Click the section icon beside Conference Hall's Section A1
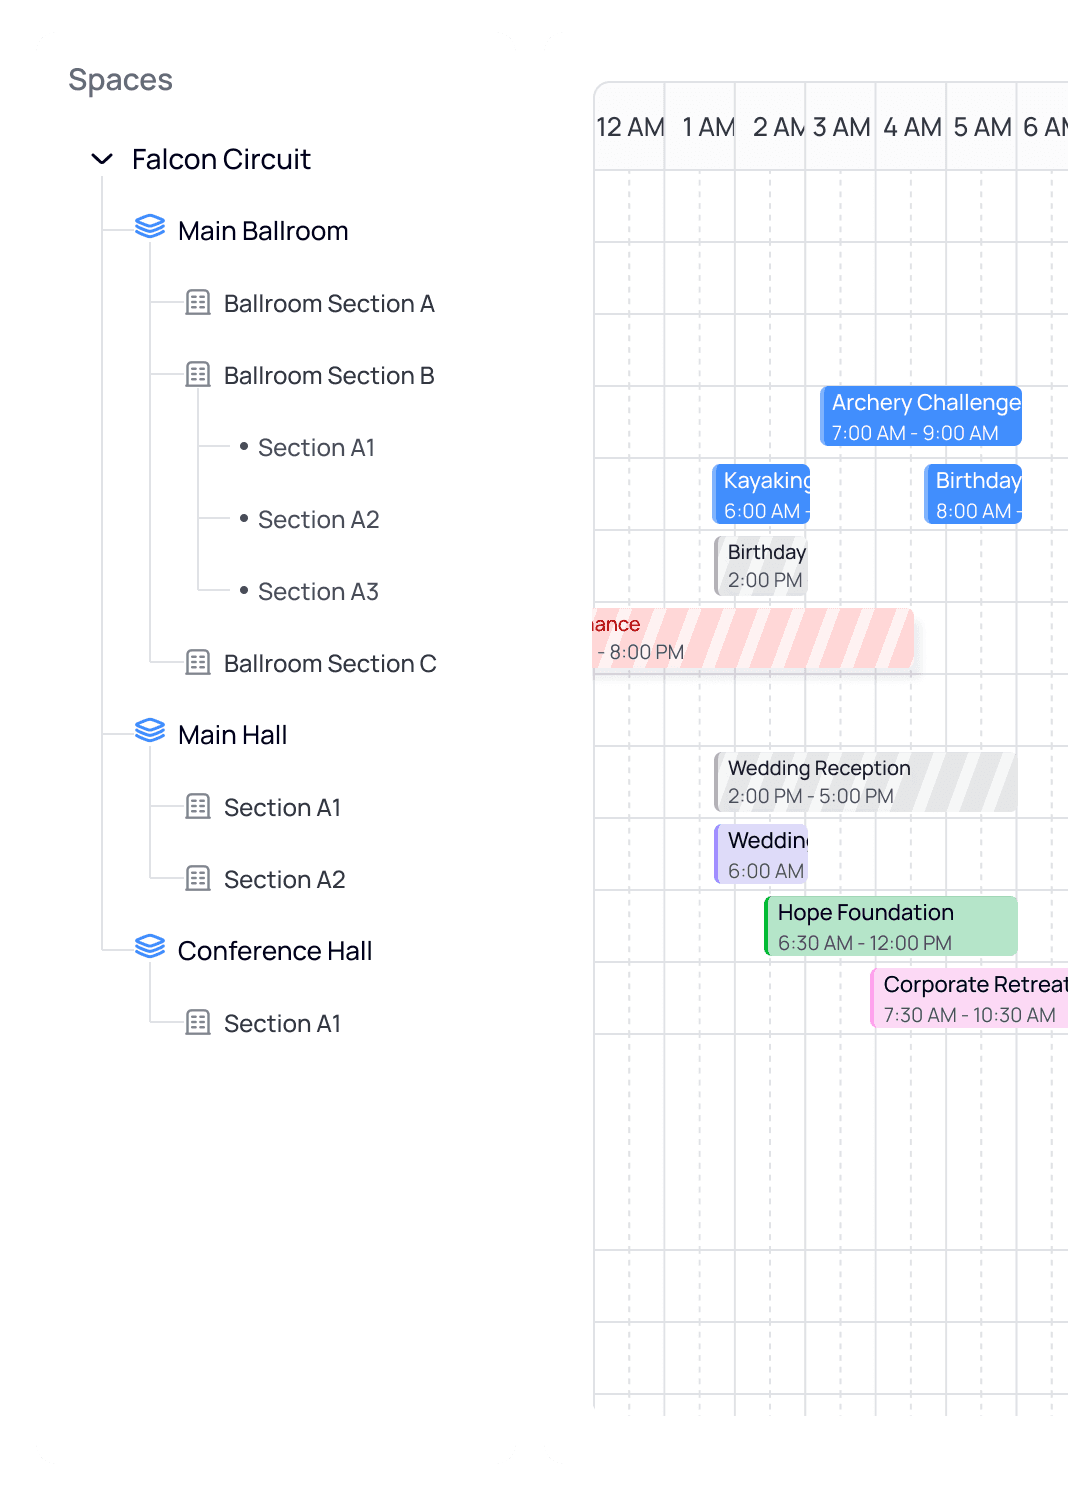1068x1496 pixels. tap(197, 1023)
